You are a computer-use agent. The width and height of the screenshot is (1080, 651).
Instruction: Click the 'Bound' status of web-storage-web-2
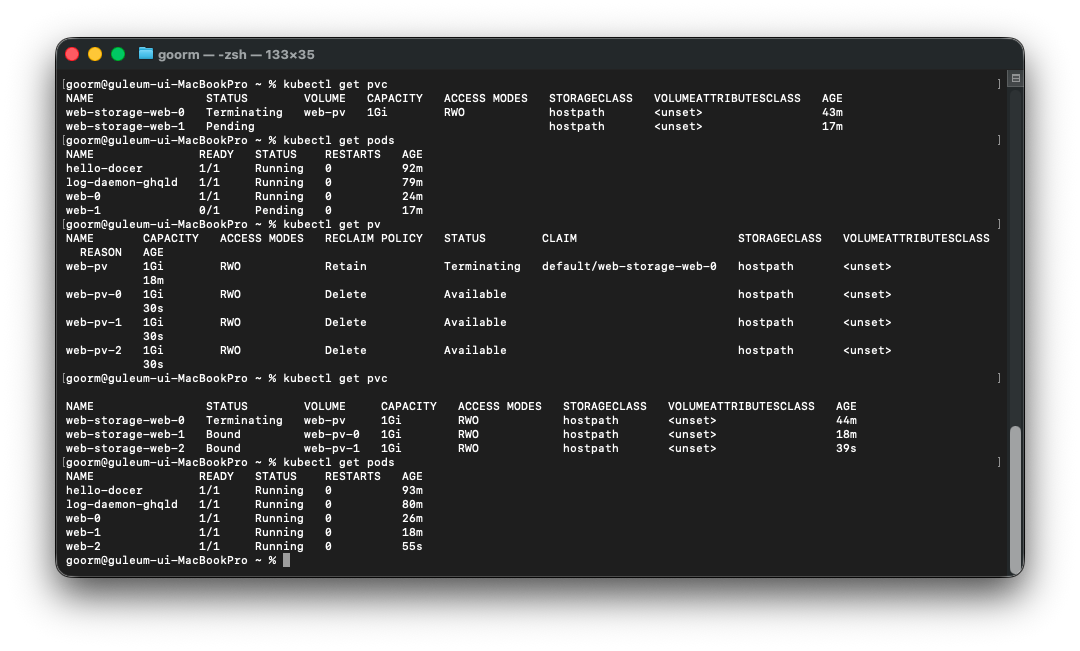pyautogui.click(x=223, y=448)
